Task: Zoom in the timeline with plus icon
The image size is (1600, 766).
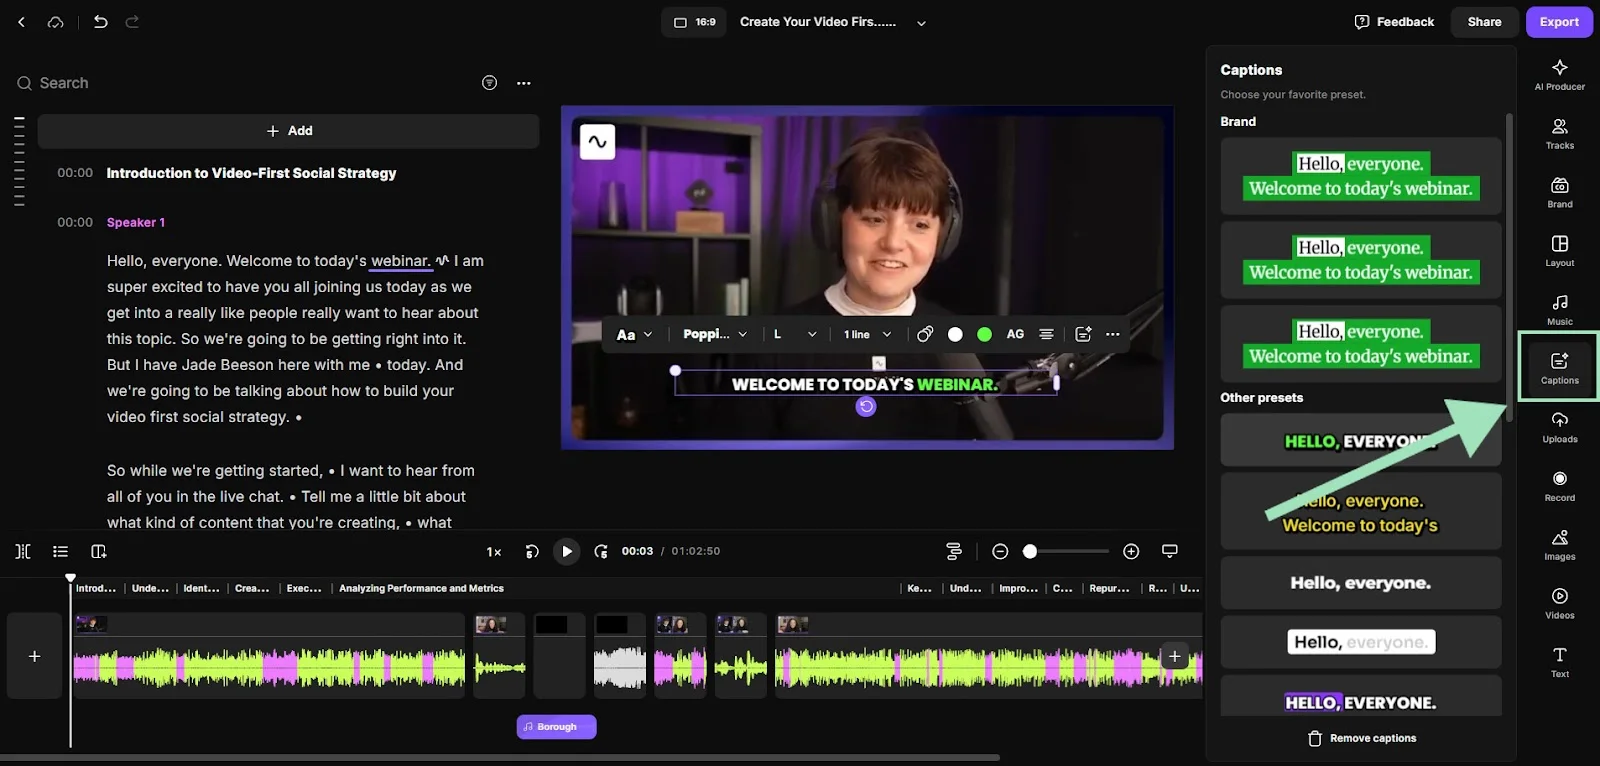Action: (x=1131, y=551)
